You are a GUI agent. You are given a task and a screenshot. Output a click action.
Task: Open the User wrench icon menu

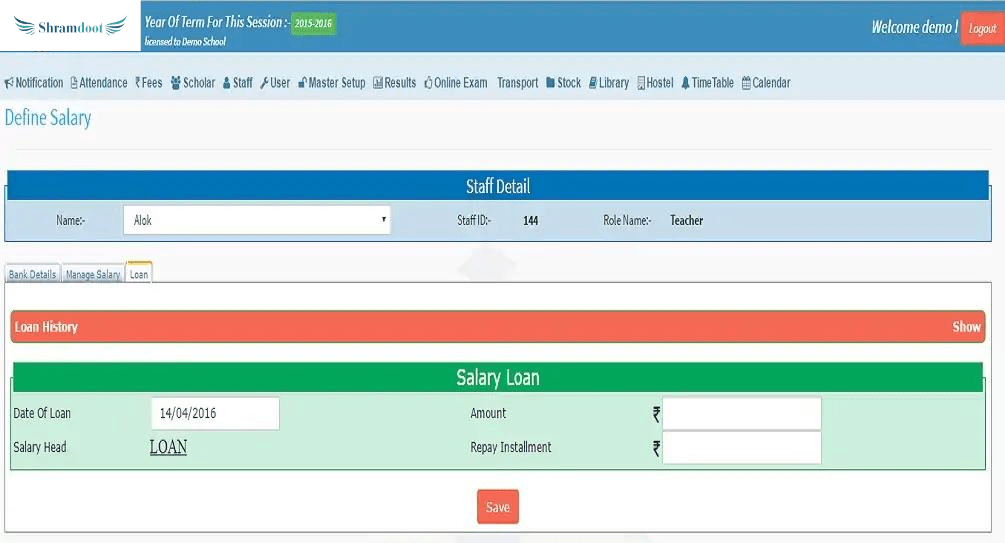tap(264, 83)
